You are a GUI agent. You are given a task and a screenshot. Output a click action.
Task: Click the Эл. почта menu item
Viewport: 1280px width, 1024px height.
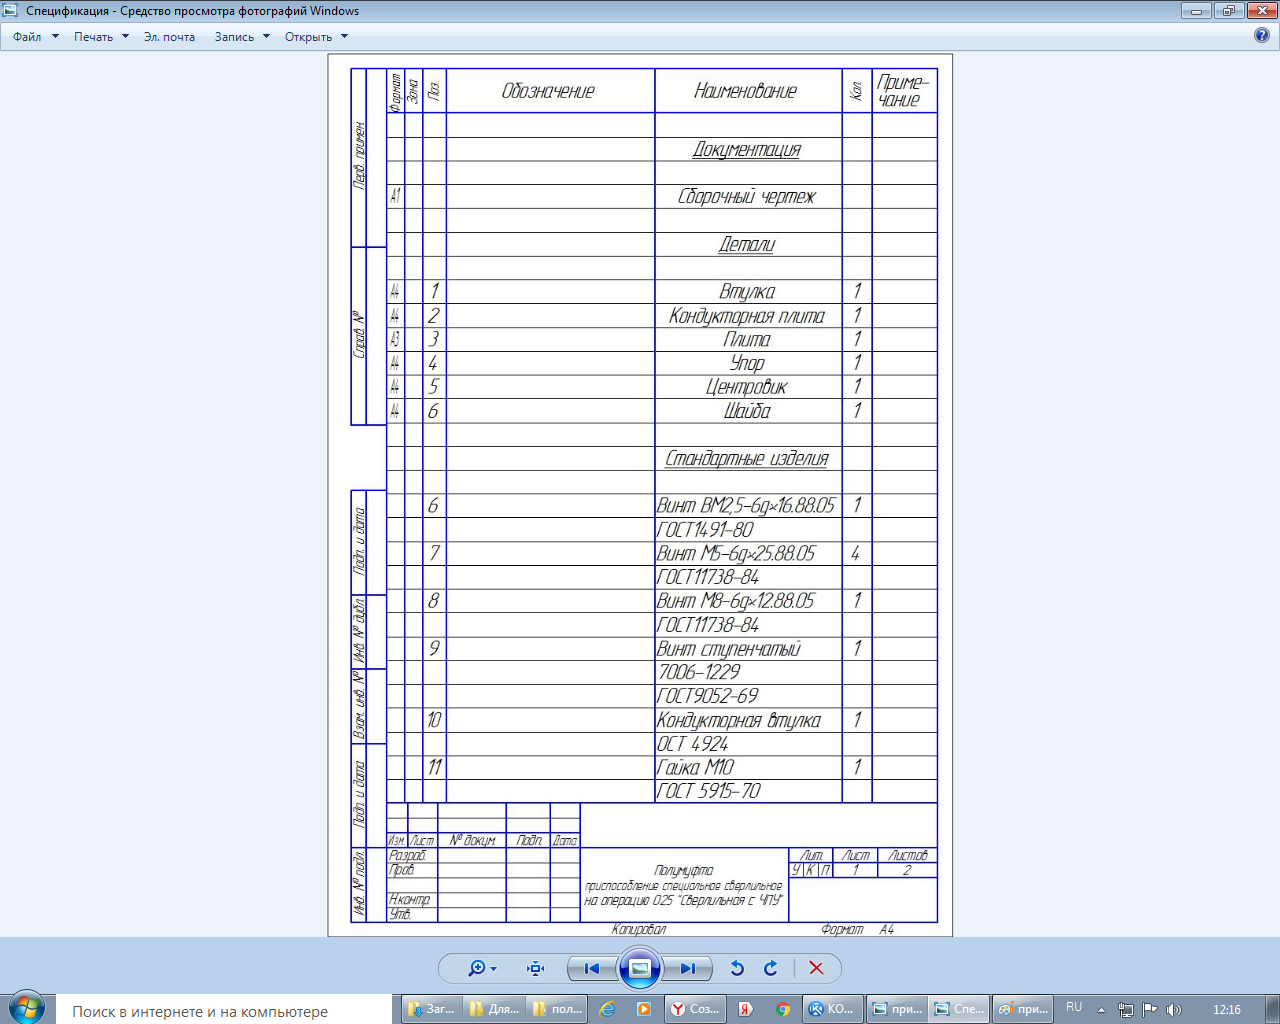click(x=169, y=37)
